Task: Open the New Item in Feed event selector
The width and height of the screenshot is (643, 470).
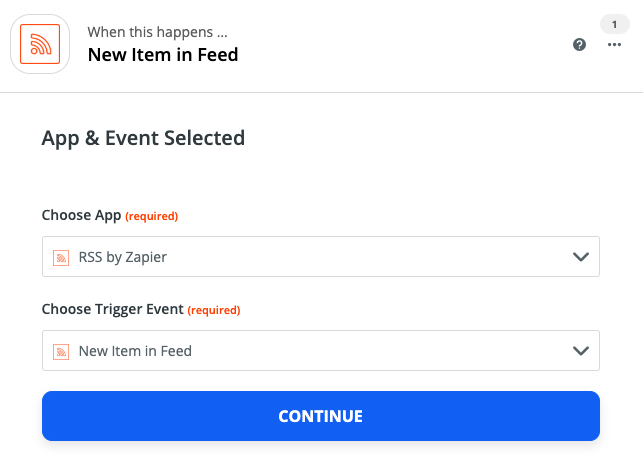Action: [x=320, y=351]
